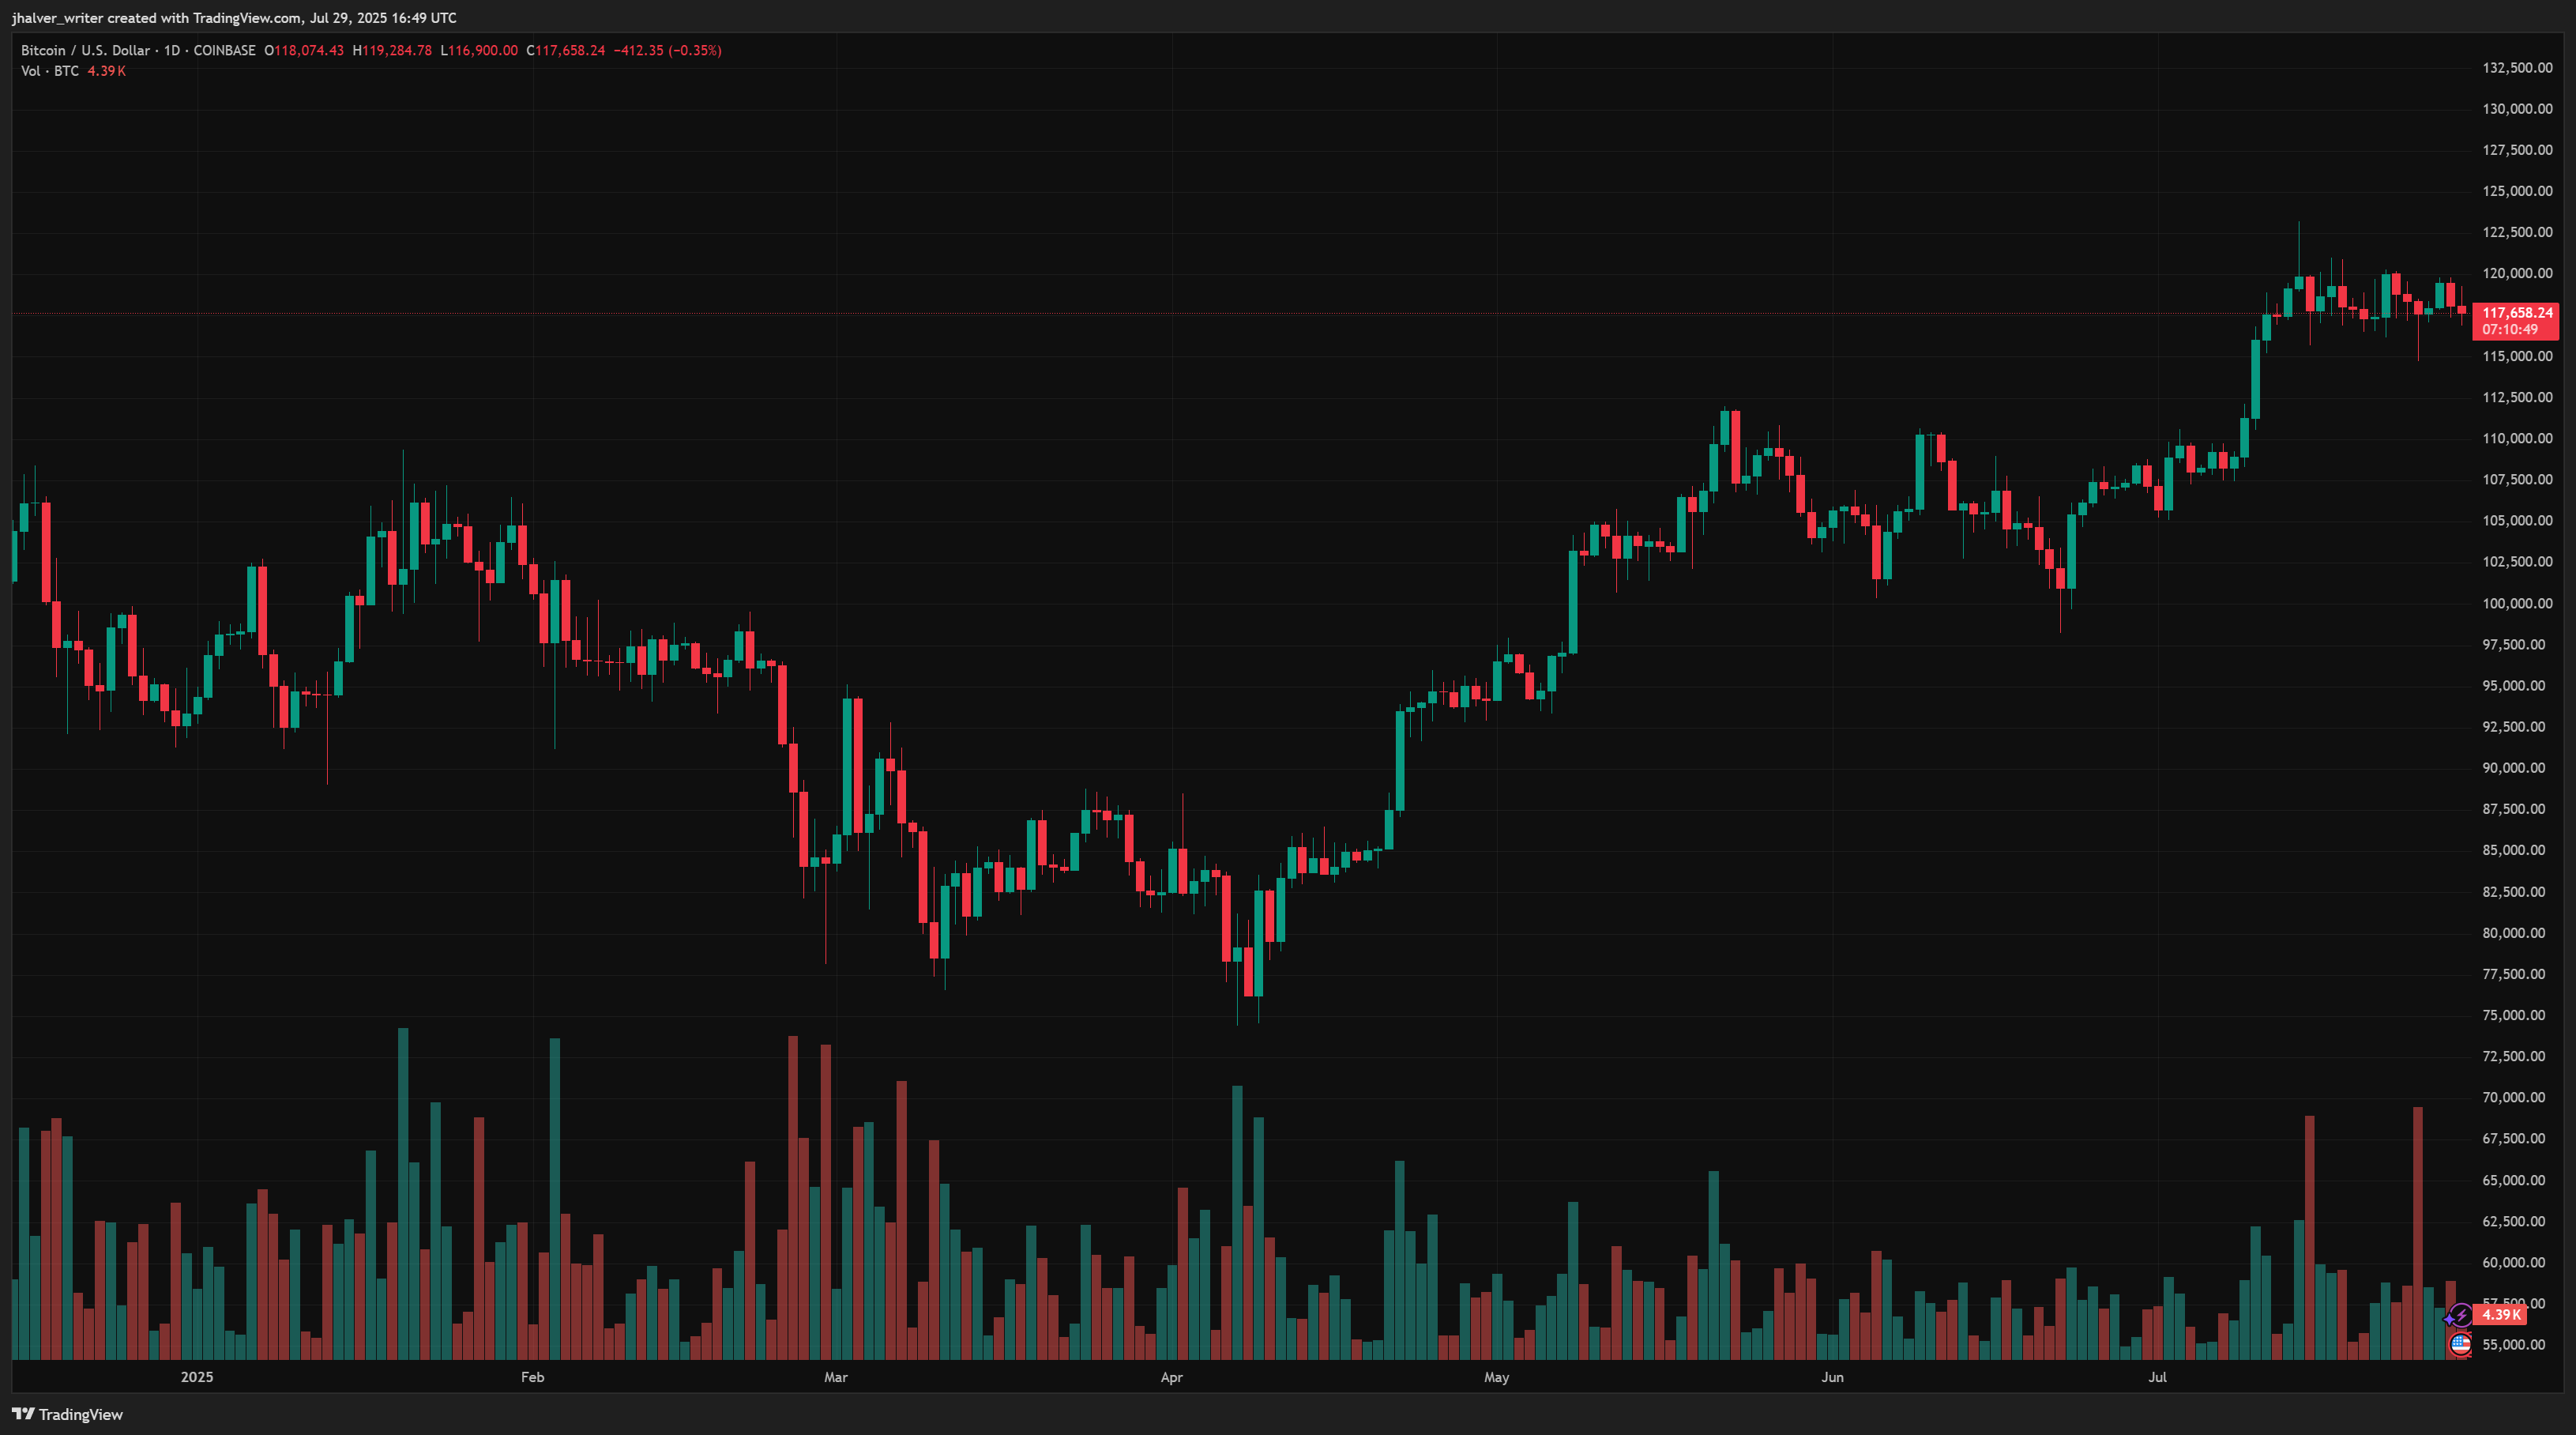
Task: Click the purple lightning bolt event icon
Action: click(2459, 1316)
